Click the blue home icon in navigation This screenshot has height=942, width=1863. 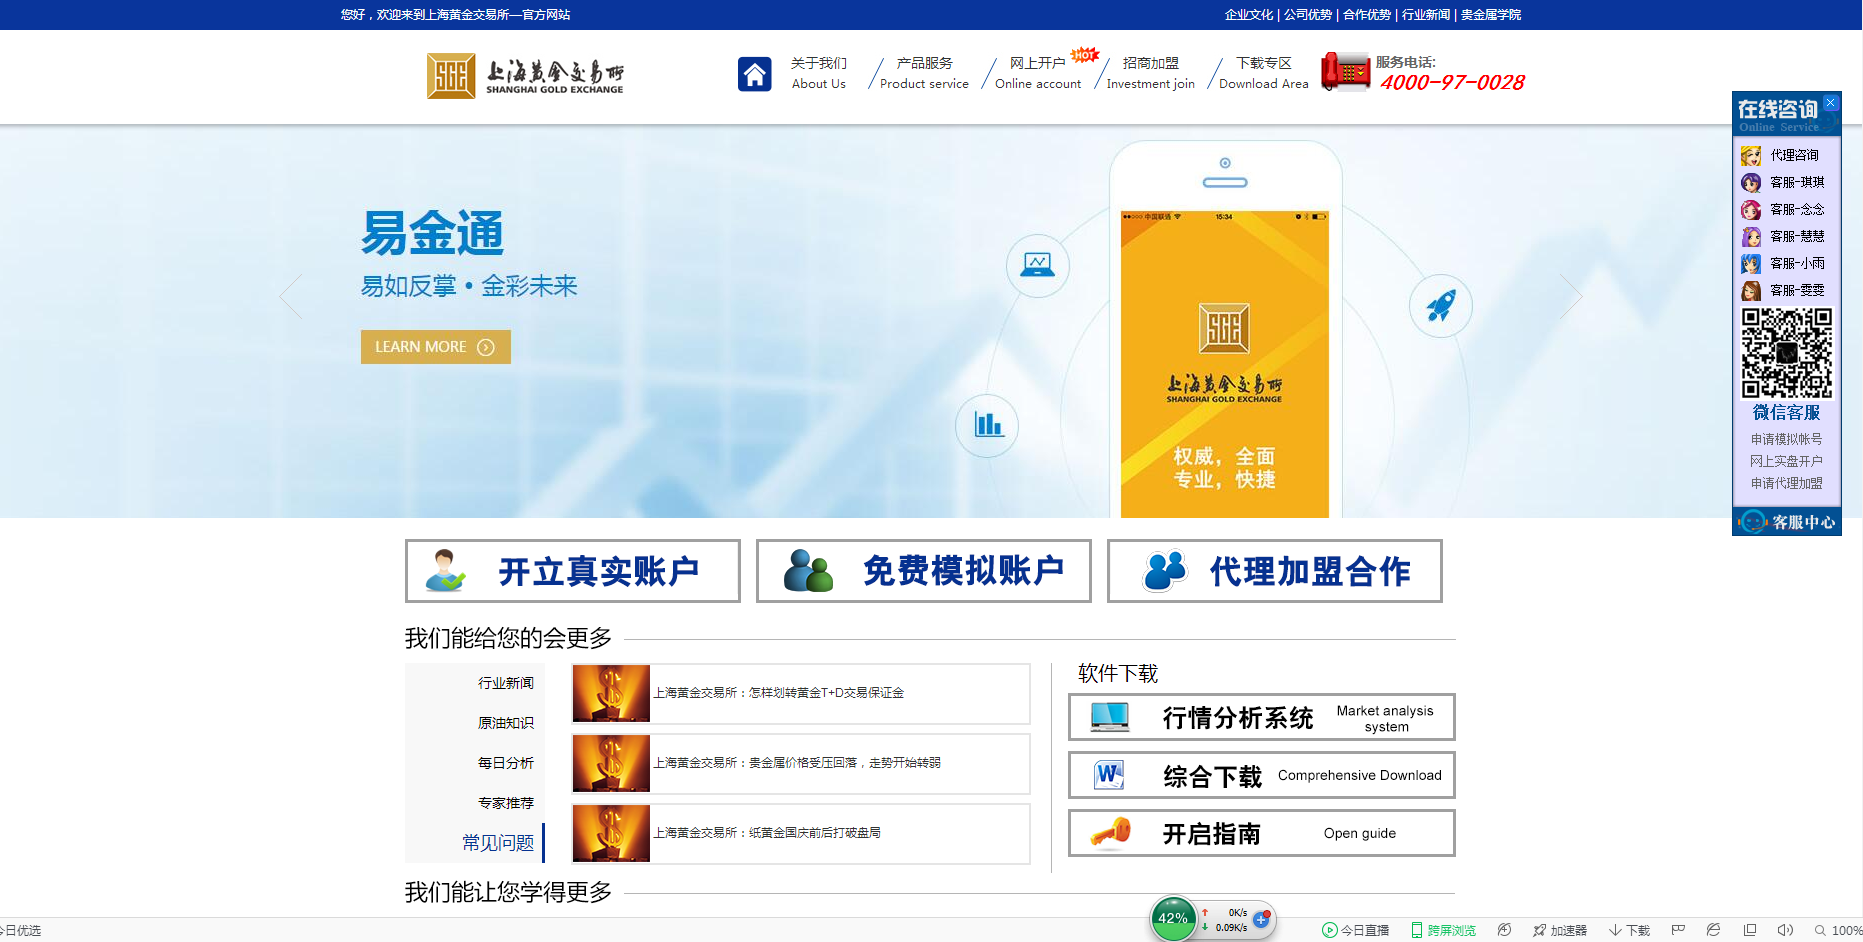click(x=754, y=74)
